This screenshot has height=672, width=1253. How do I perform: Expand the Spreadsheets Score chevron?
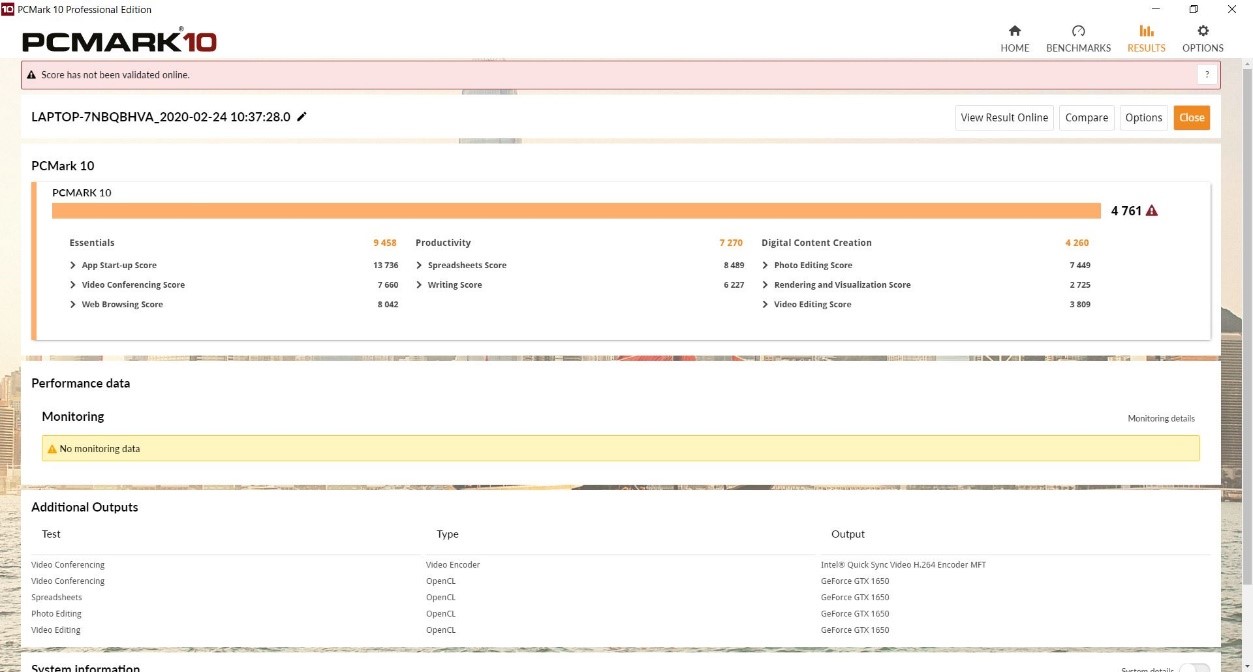(x=419, y=265)
